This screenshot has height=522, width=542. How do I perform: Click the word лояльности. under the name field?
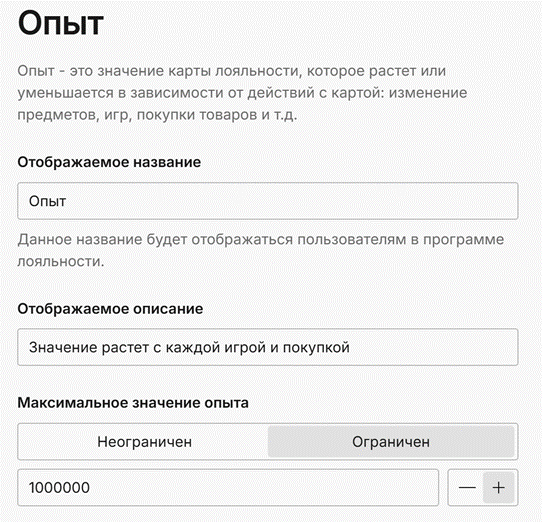61,262
